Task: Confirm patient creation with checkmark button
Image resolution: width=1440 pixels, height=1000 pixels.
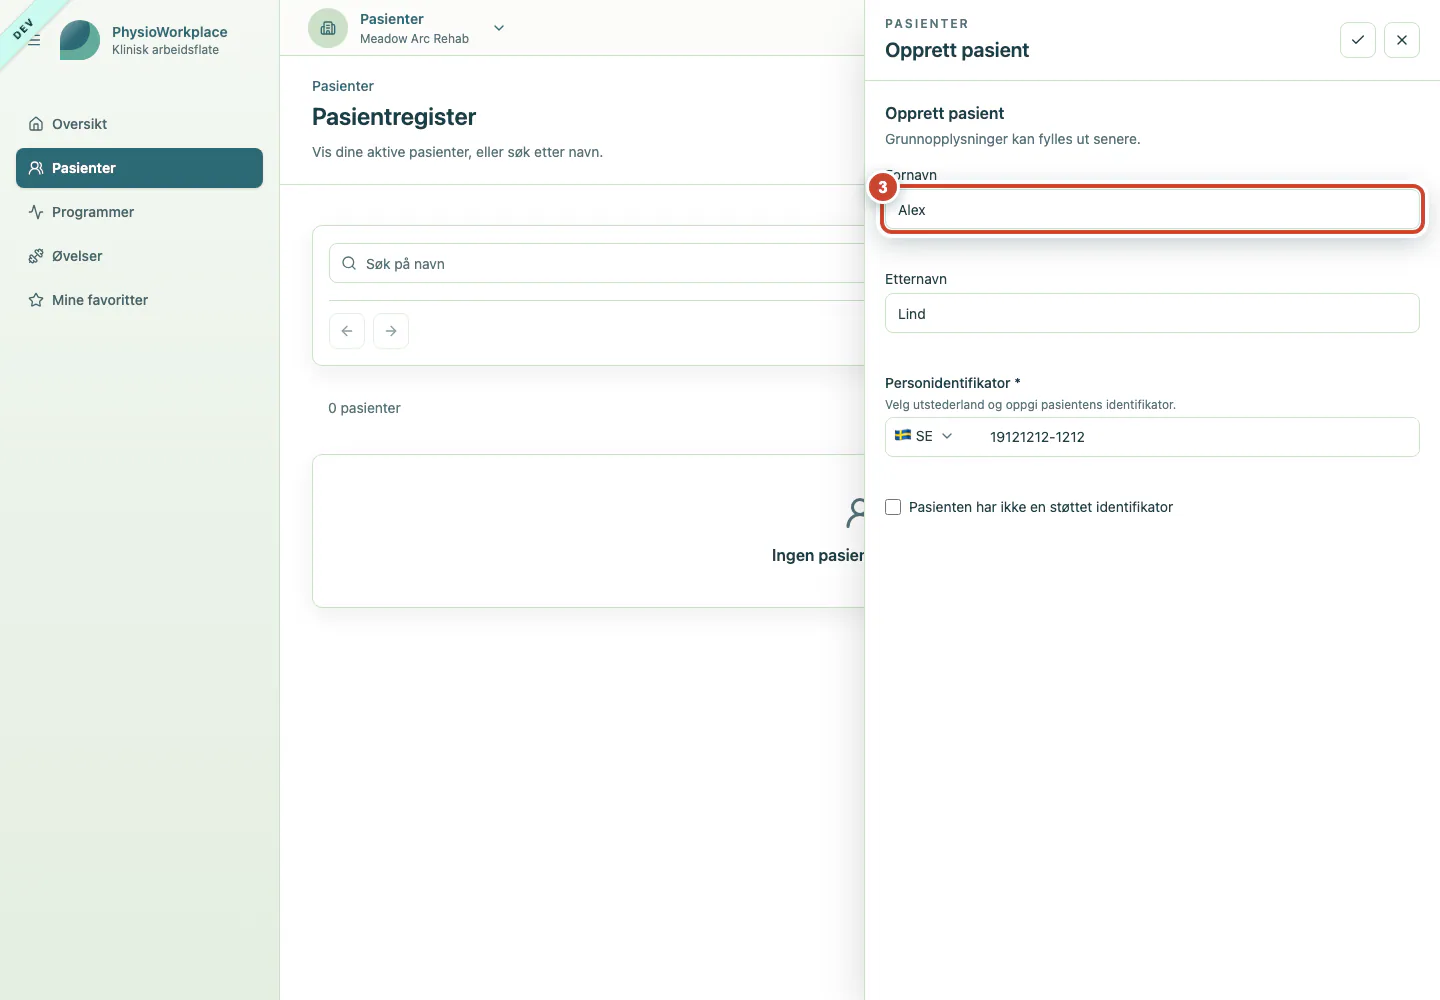Action: click(1358, 40)
